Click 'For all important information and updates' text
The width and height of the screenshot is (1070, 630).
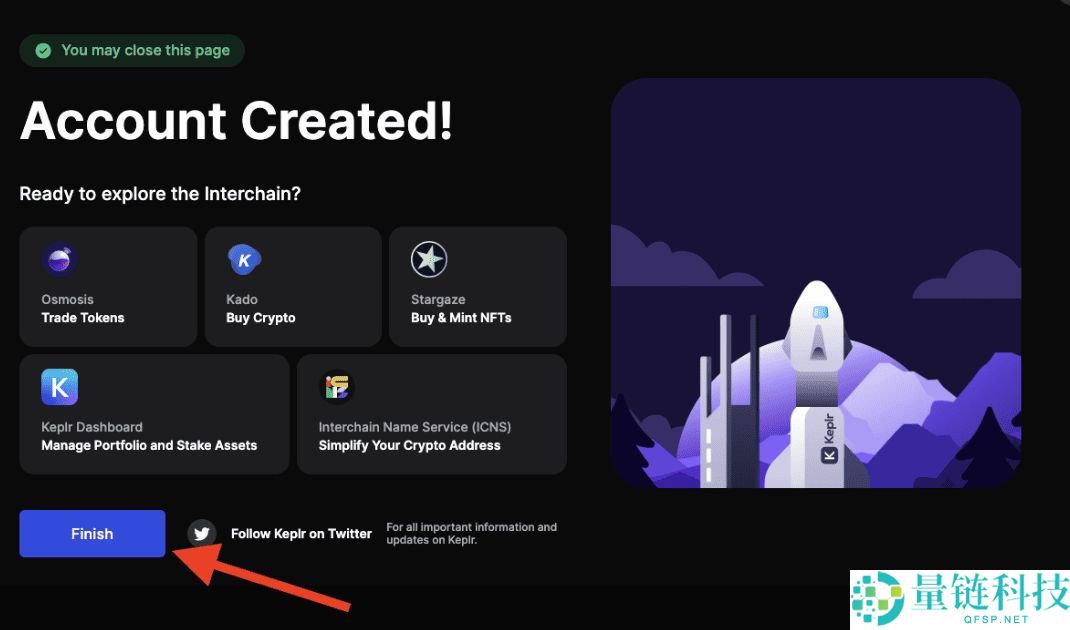pos(472,533)
